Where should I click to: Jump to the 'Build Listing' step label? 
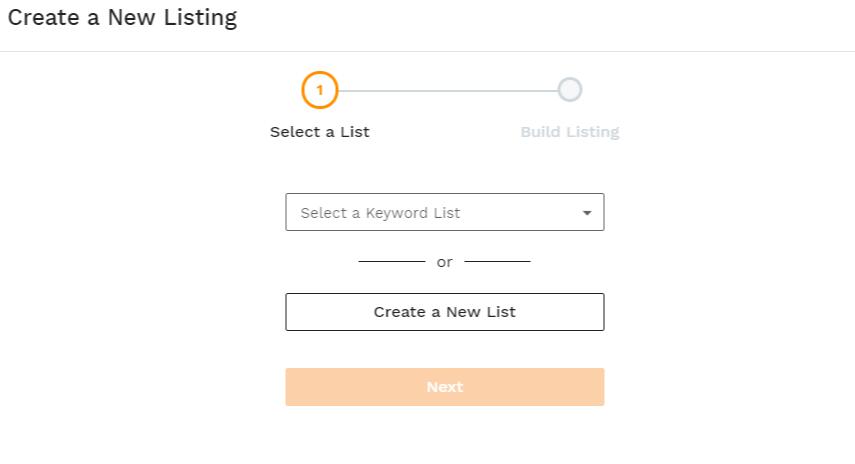pyautogui.click(x=570, y=132)
